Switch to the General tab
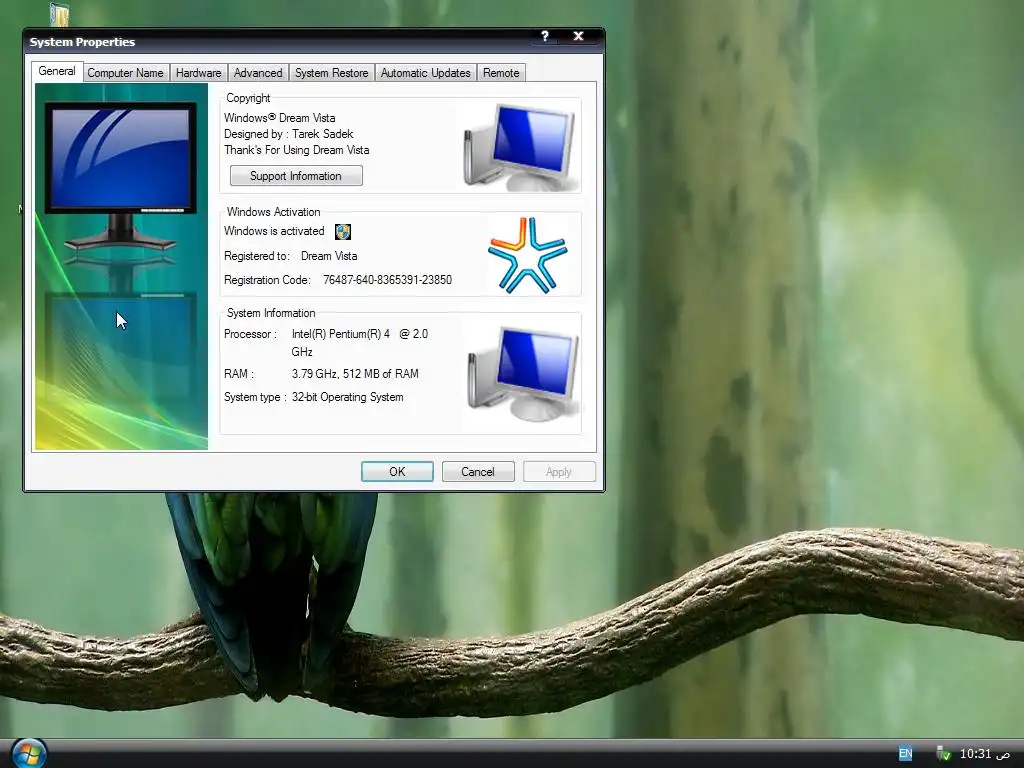 coord(57,71)
